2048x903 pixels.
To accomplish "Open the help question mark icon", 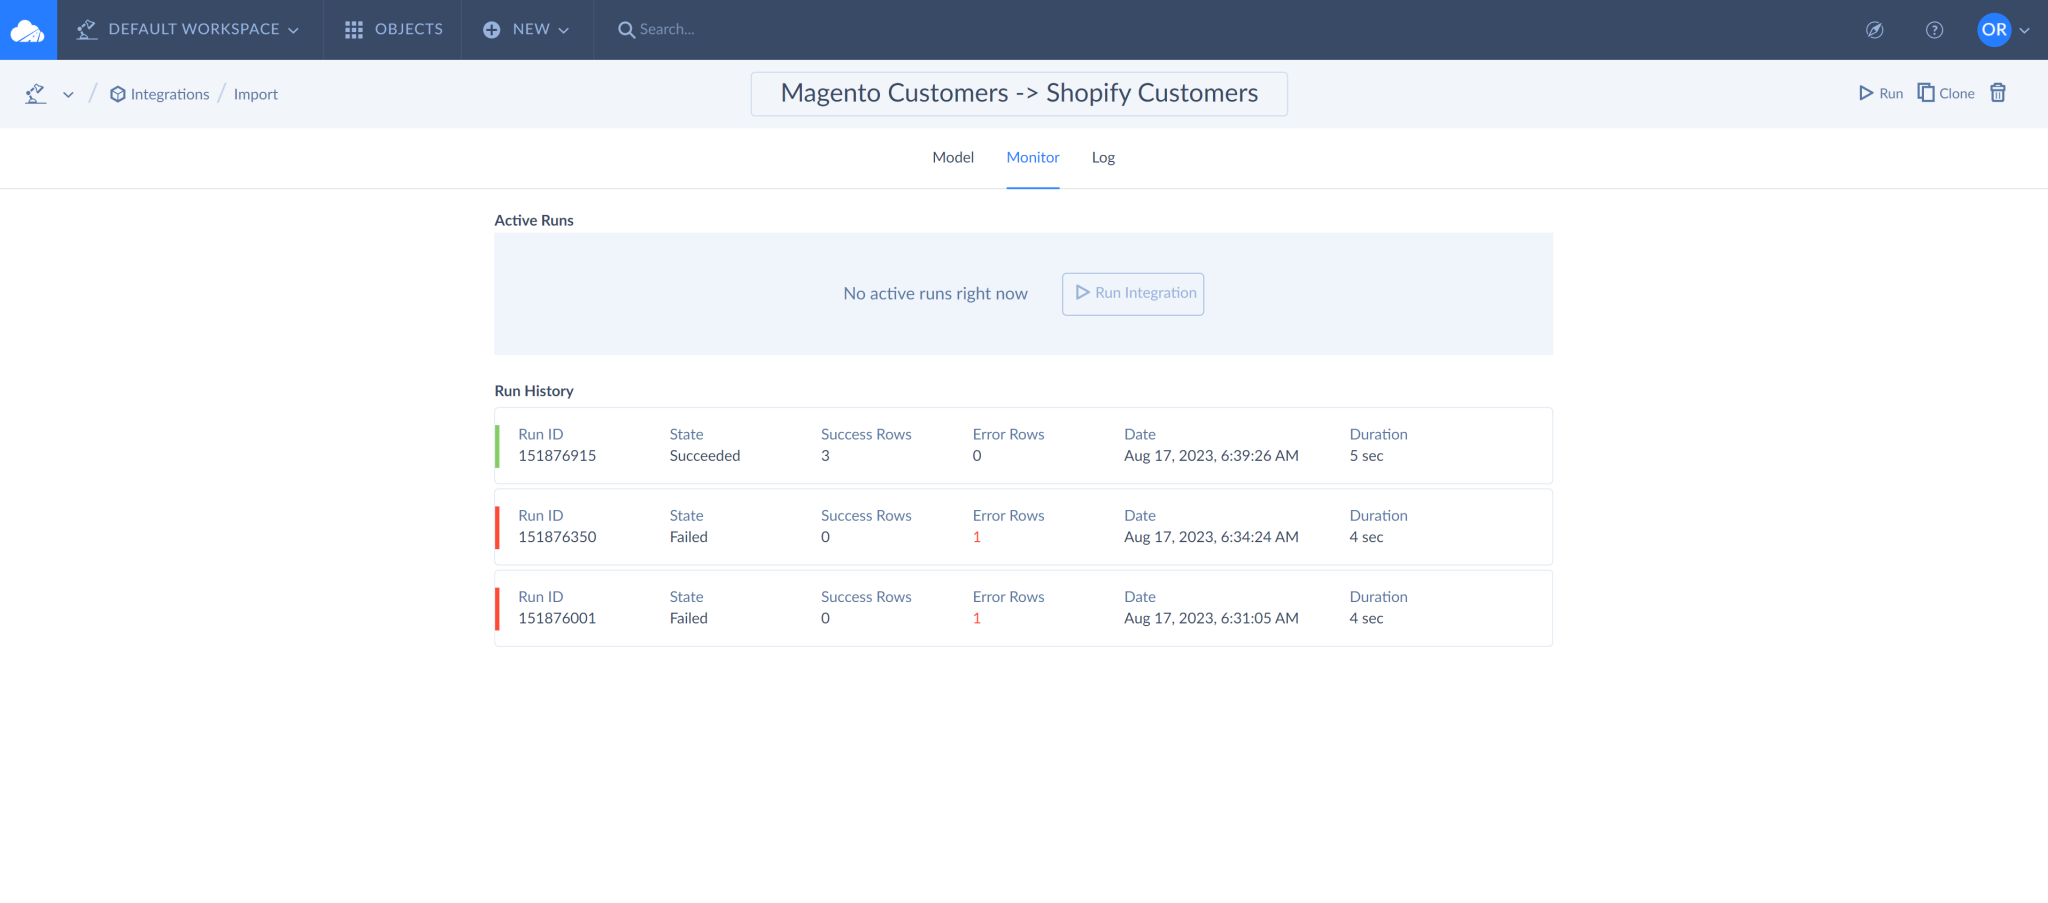I will [x=1935, y=30].
